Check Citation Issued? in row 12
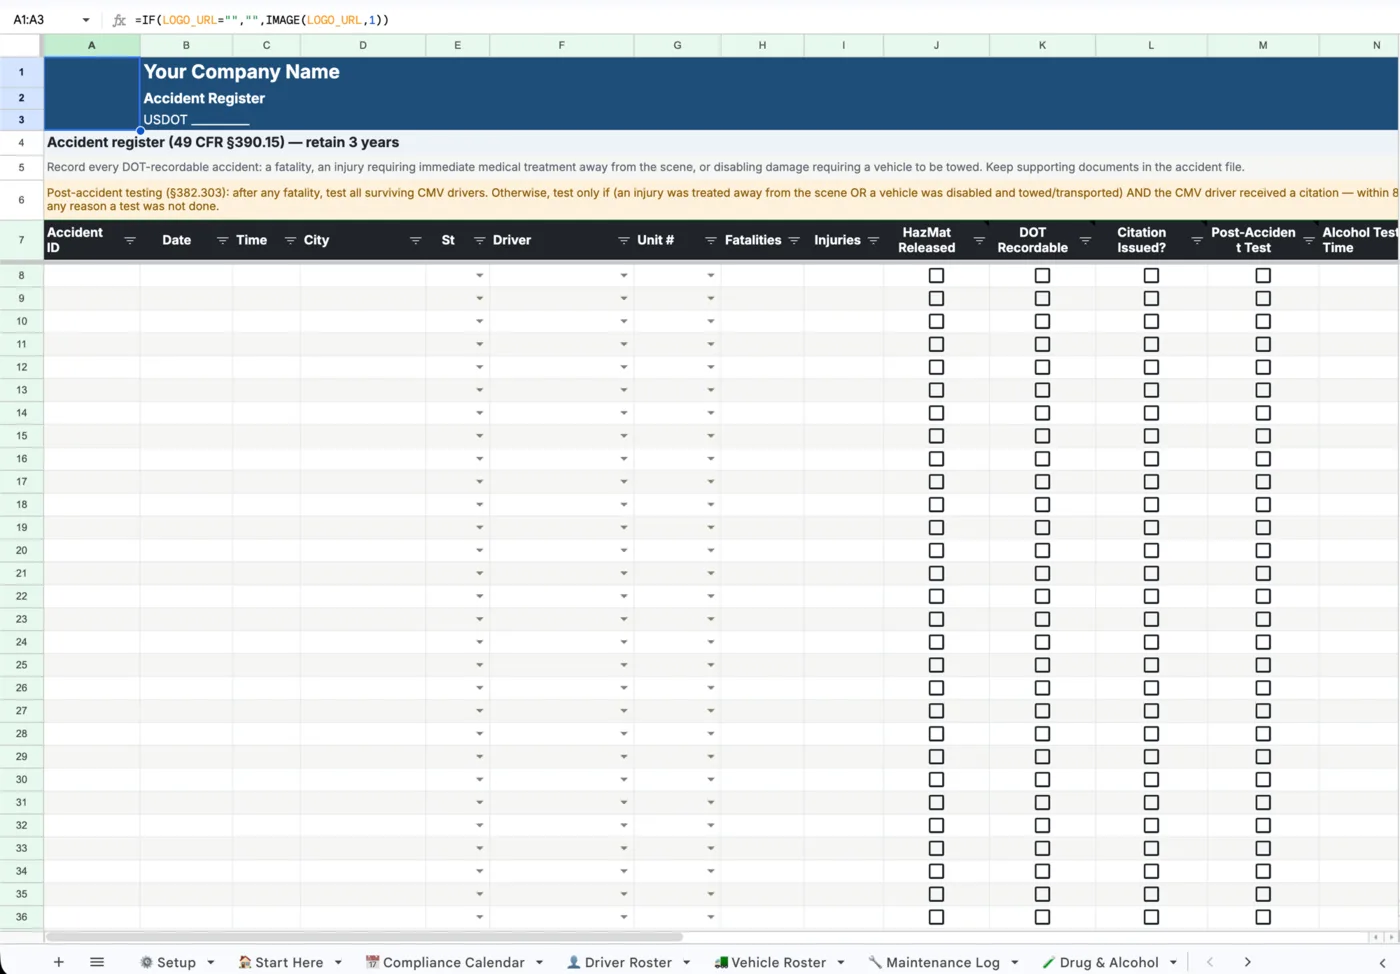Image resolution: width=1400 pixels, height=974 pixels. point(1151,367)
